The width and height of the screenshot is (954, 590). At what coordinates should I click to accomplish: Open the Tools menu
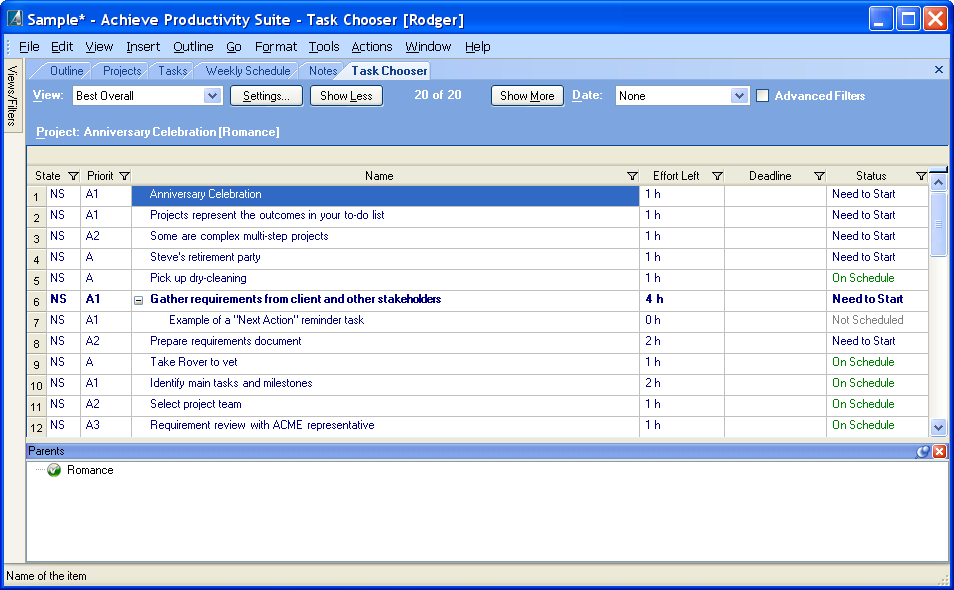pyautogui.click(x=324, y=47)
